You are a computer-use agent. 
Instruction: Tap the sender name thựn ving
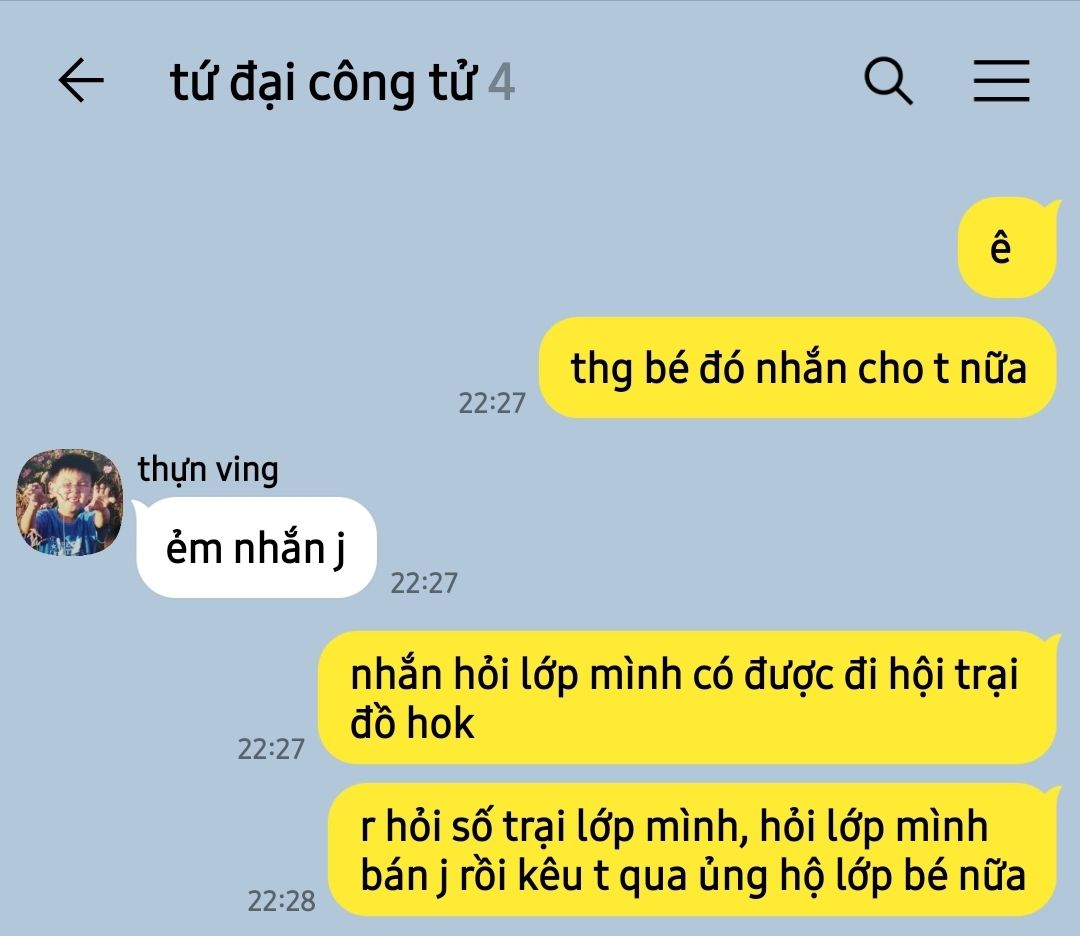(208, 470)
